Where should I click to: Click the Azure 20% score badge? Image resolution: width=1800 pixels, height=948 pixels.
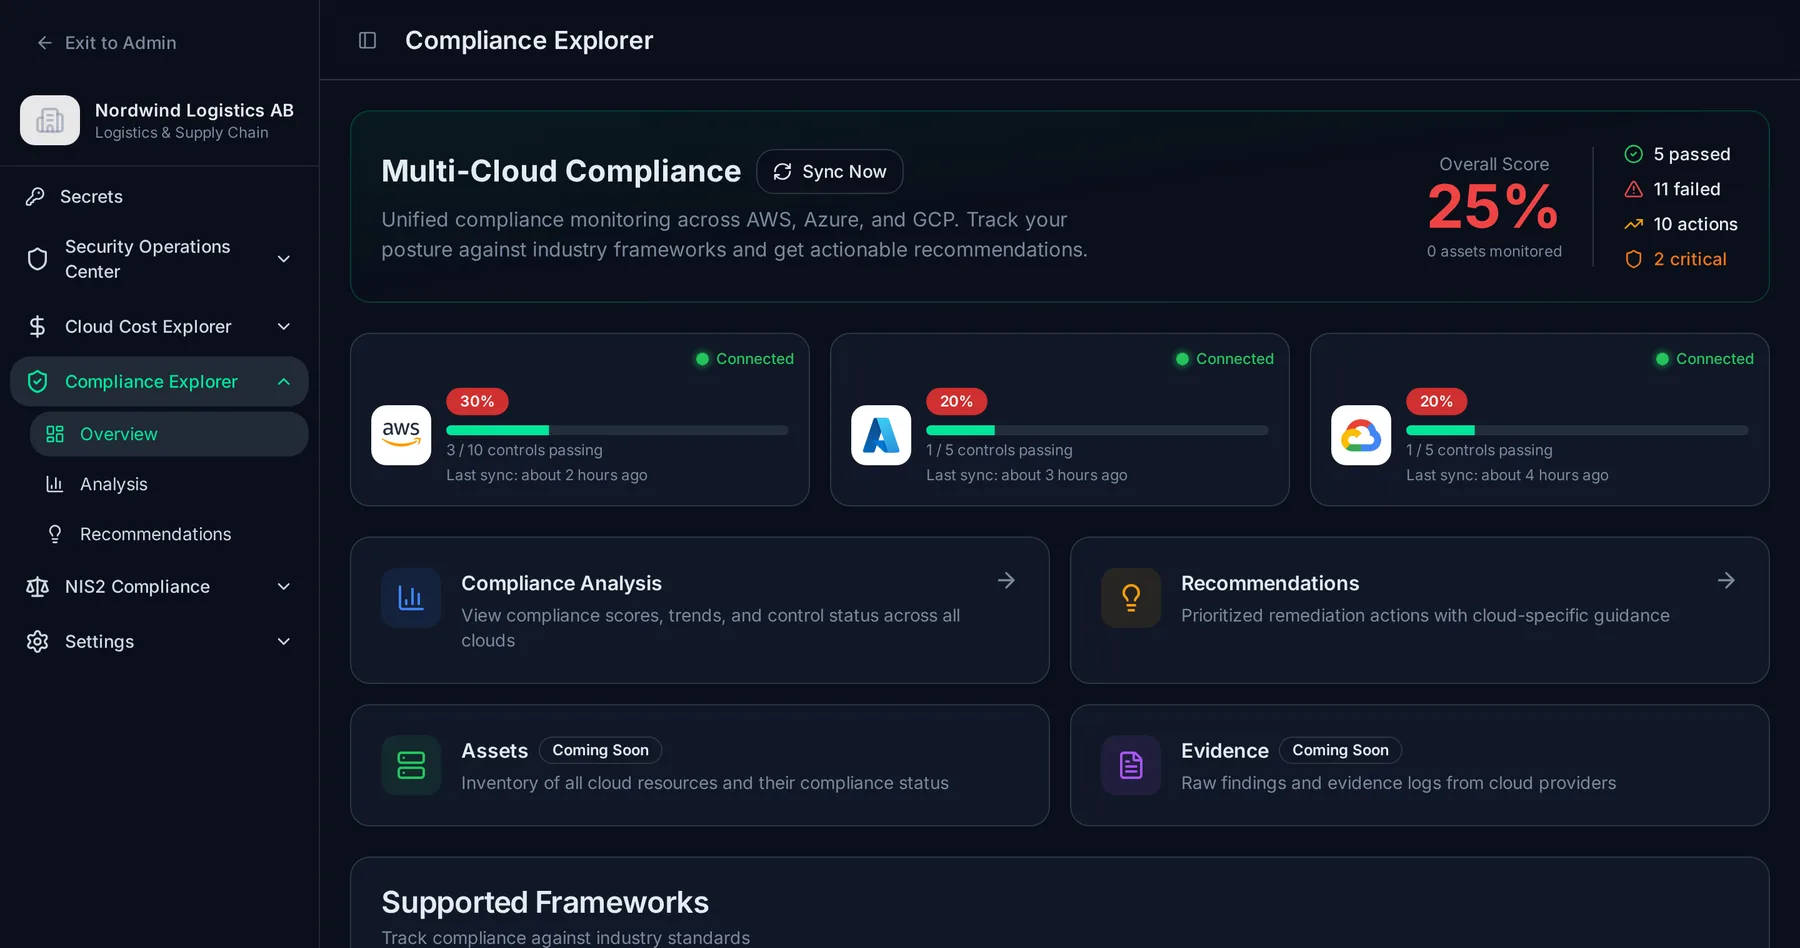point(957,401)
